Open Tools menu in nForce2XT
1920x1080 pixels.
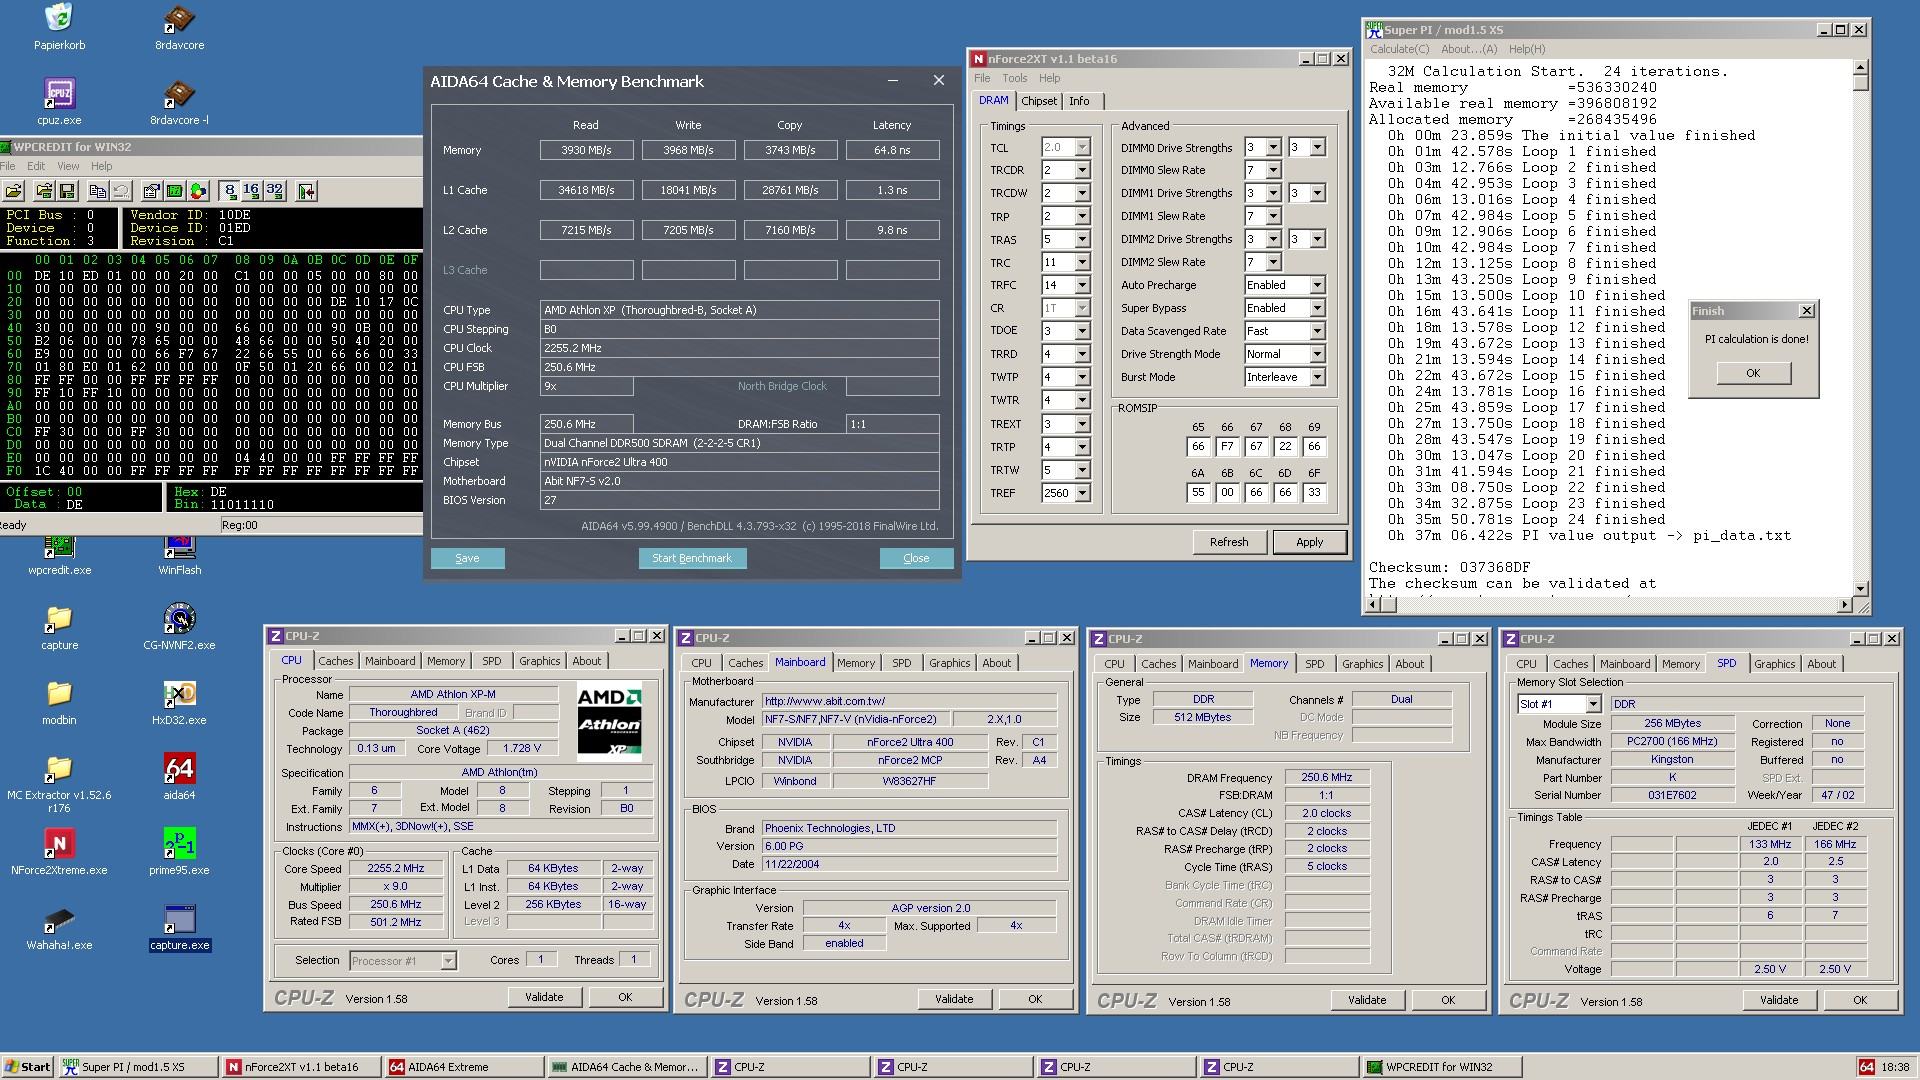[x=1014, y=78]
